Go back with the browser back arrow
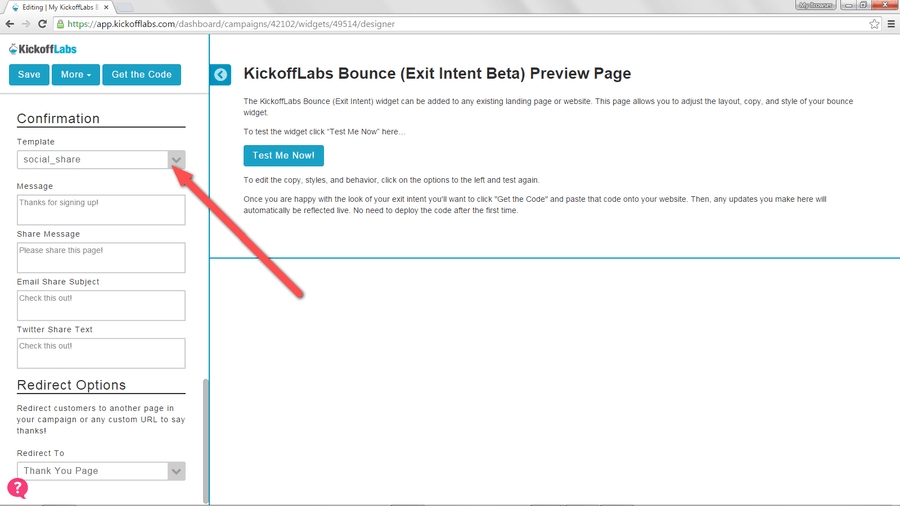This screenshot has width=900, height=506. point(10,24)
